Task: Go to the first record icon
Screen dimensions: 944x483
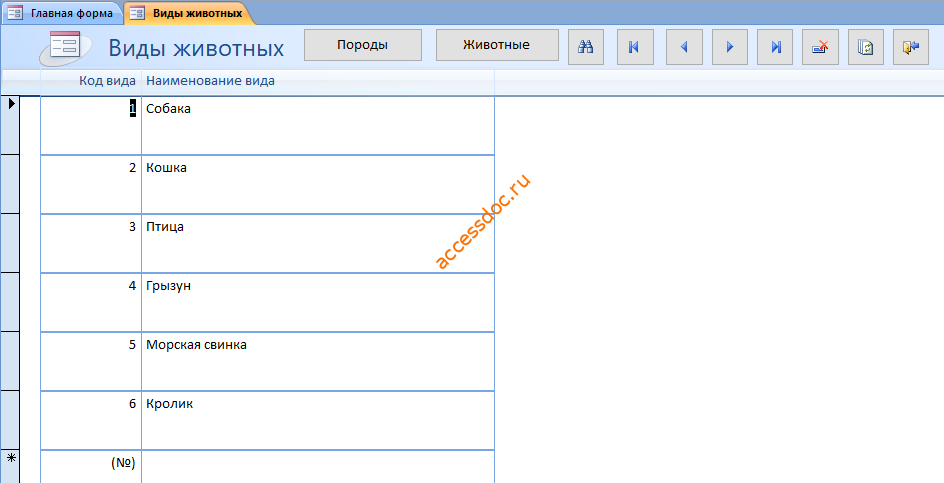Action: (635, 46)
